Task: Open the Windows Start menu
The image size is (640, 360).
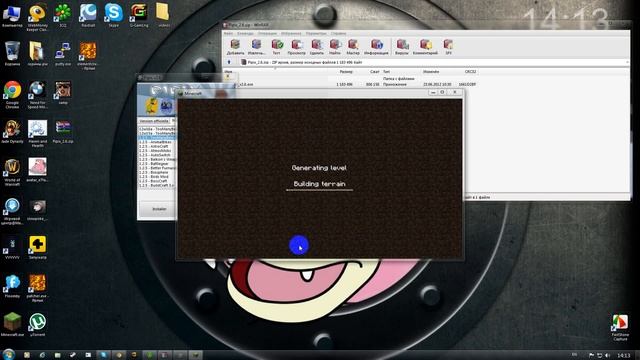Action: click(8, 354)
